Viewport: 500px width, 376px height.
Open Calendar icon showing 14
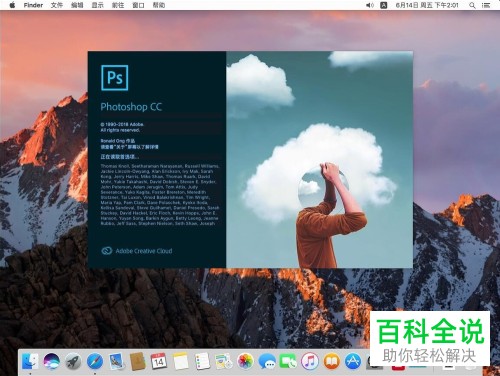tap(159, 362)
